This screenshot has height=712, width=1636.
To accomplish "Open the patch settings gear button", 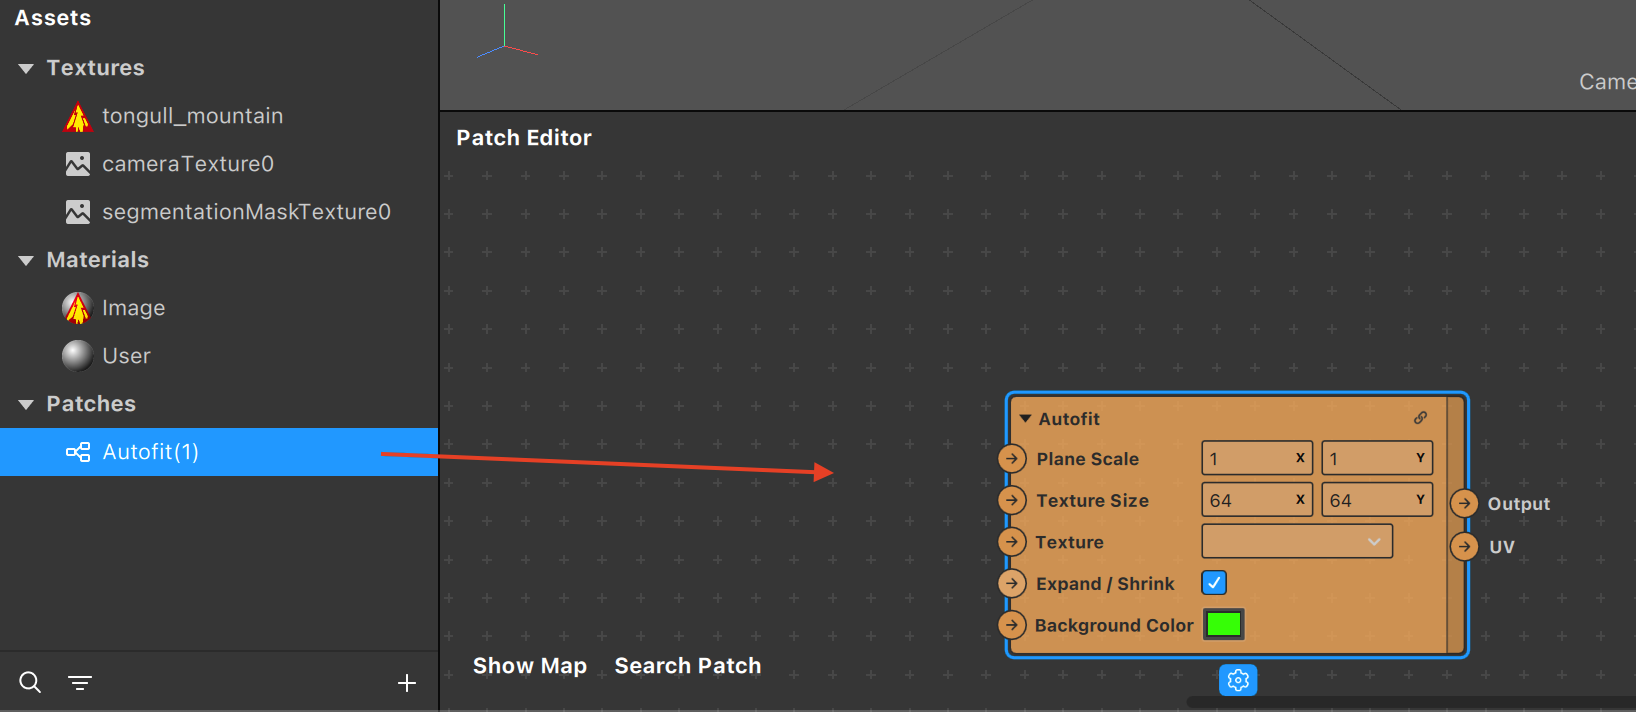I will click(1238, 680).
